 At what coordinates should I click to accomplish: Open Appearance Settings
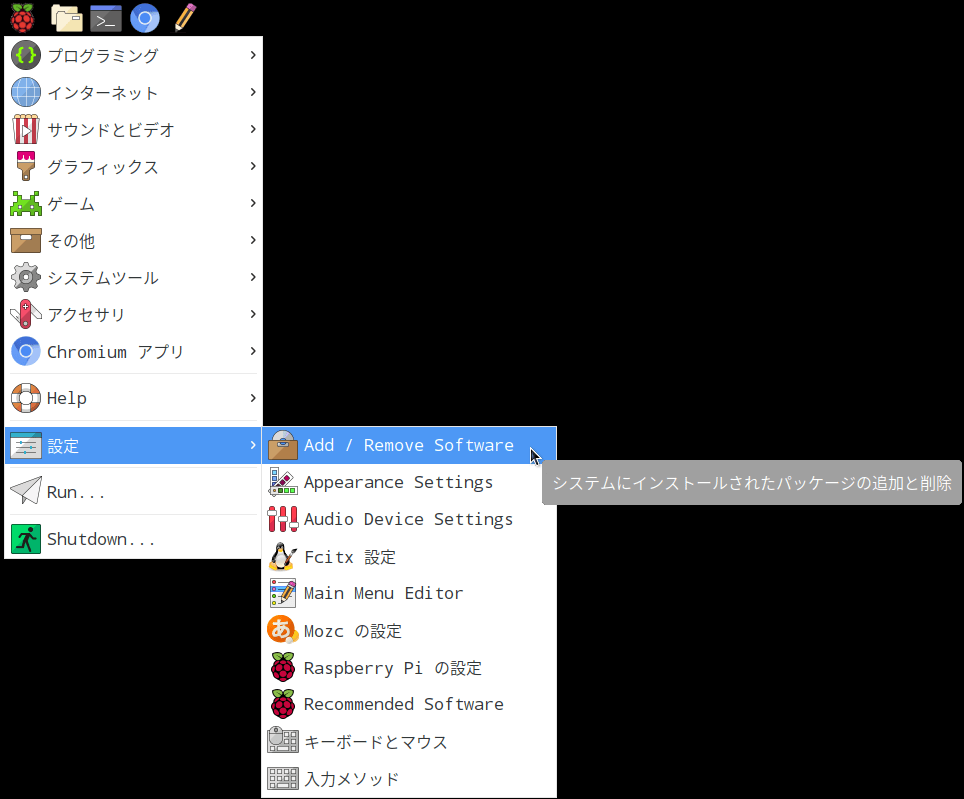(x=409, y=482)
